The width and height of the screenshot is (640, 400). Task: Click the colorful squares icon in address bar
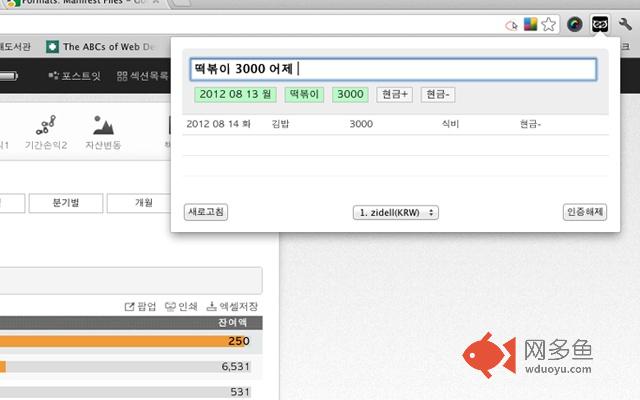click(530, 24)
